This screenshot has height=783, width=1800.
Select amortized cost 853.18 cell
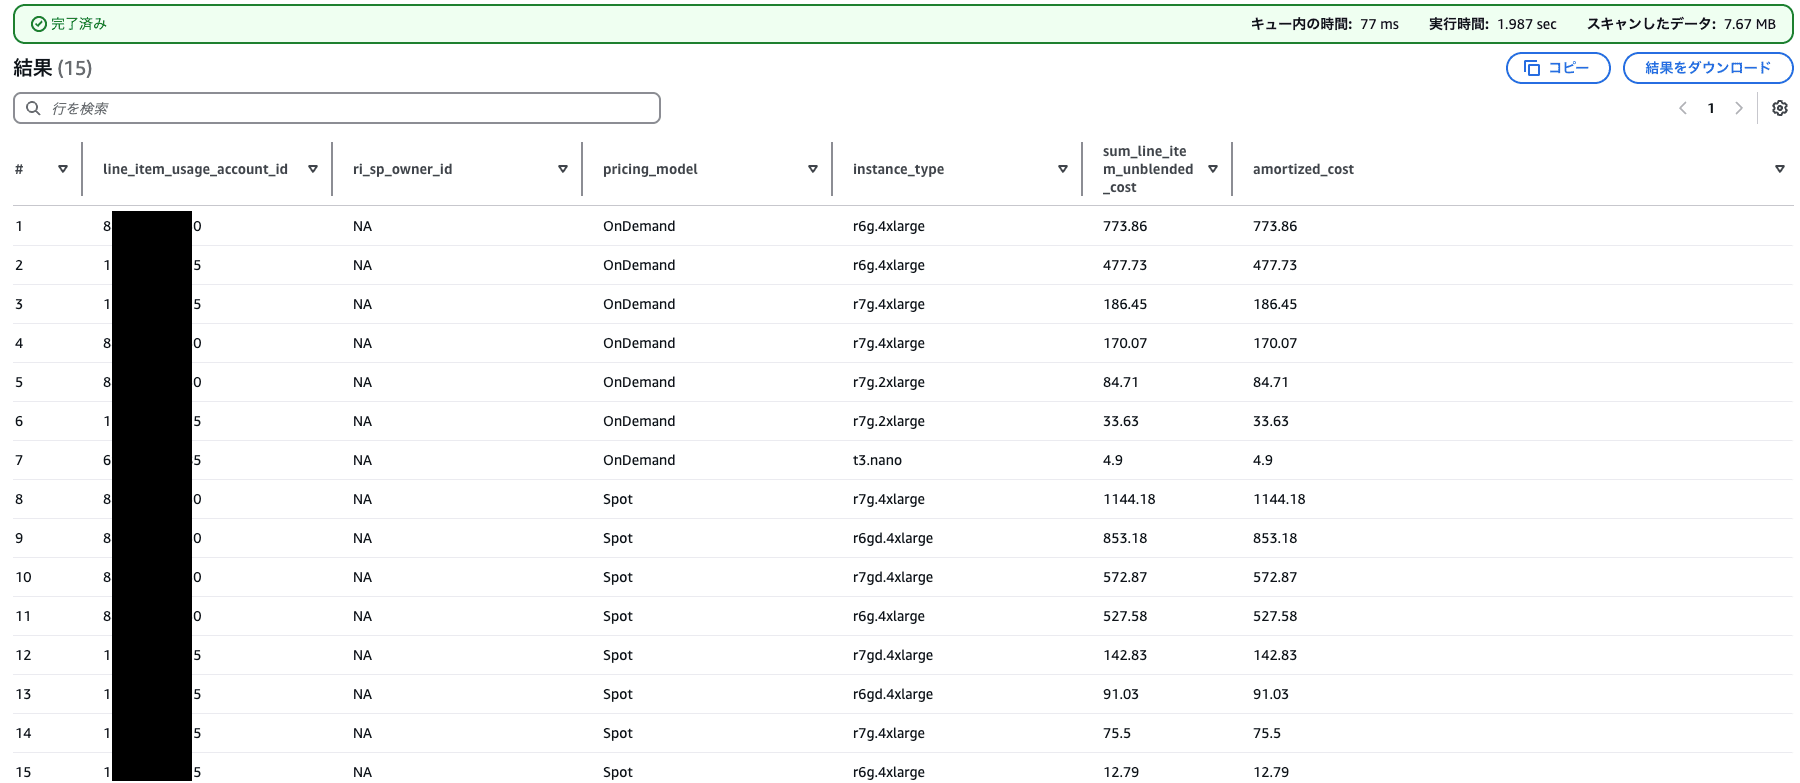point(1275,538)
